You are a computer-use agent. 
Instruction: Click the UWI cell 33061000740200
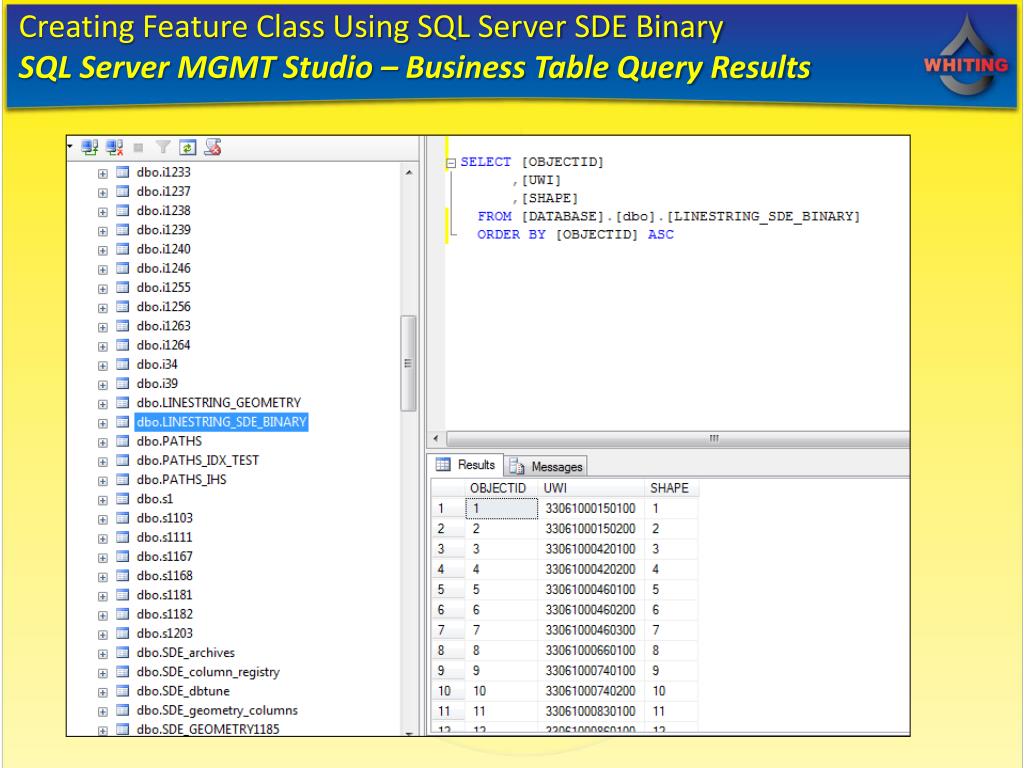[x=590, y=690]
